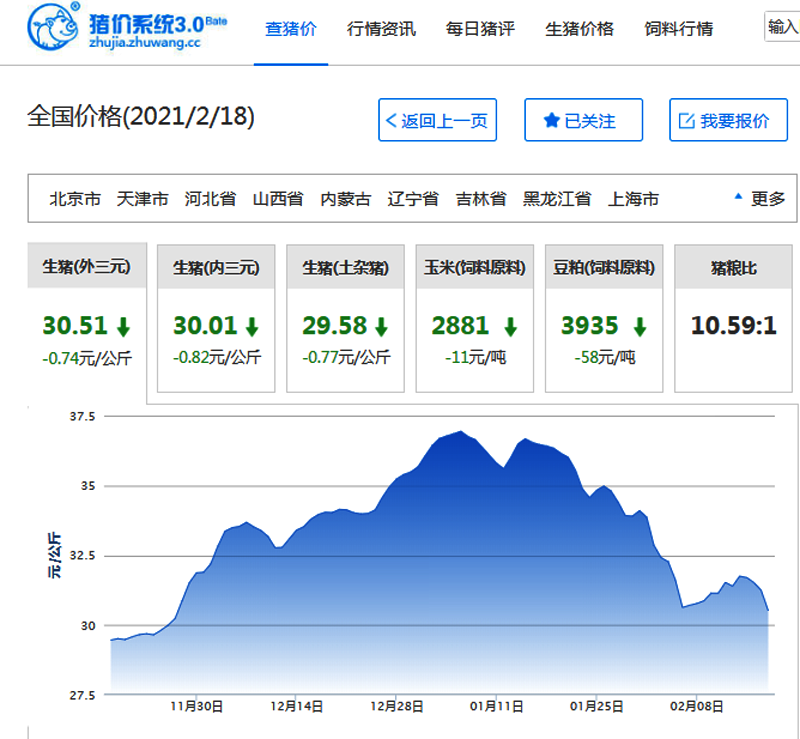
Task: Click the 10.59:1 ratio value
Action: pos(733,325)
